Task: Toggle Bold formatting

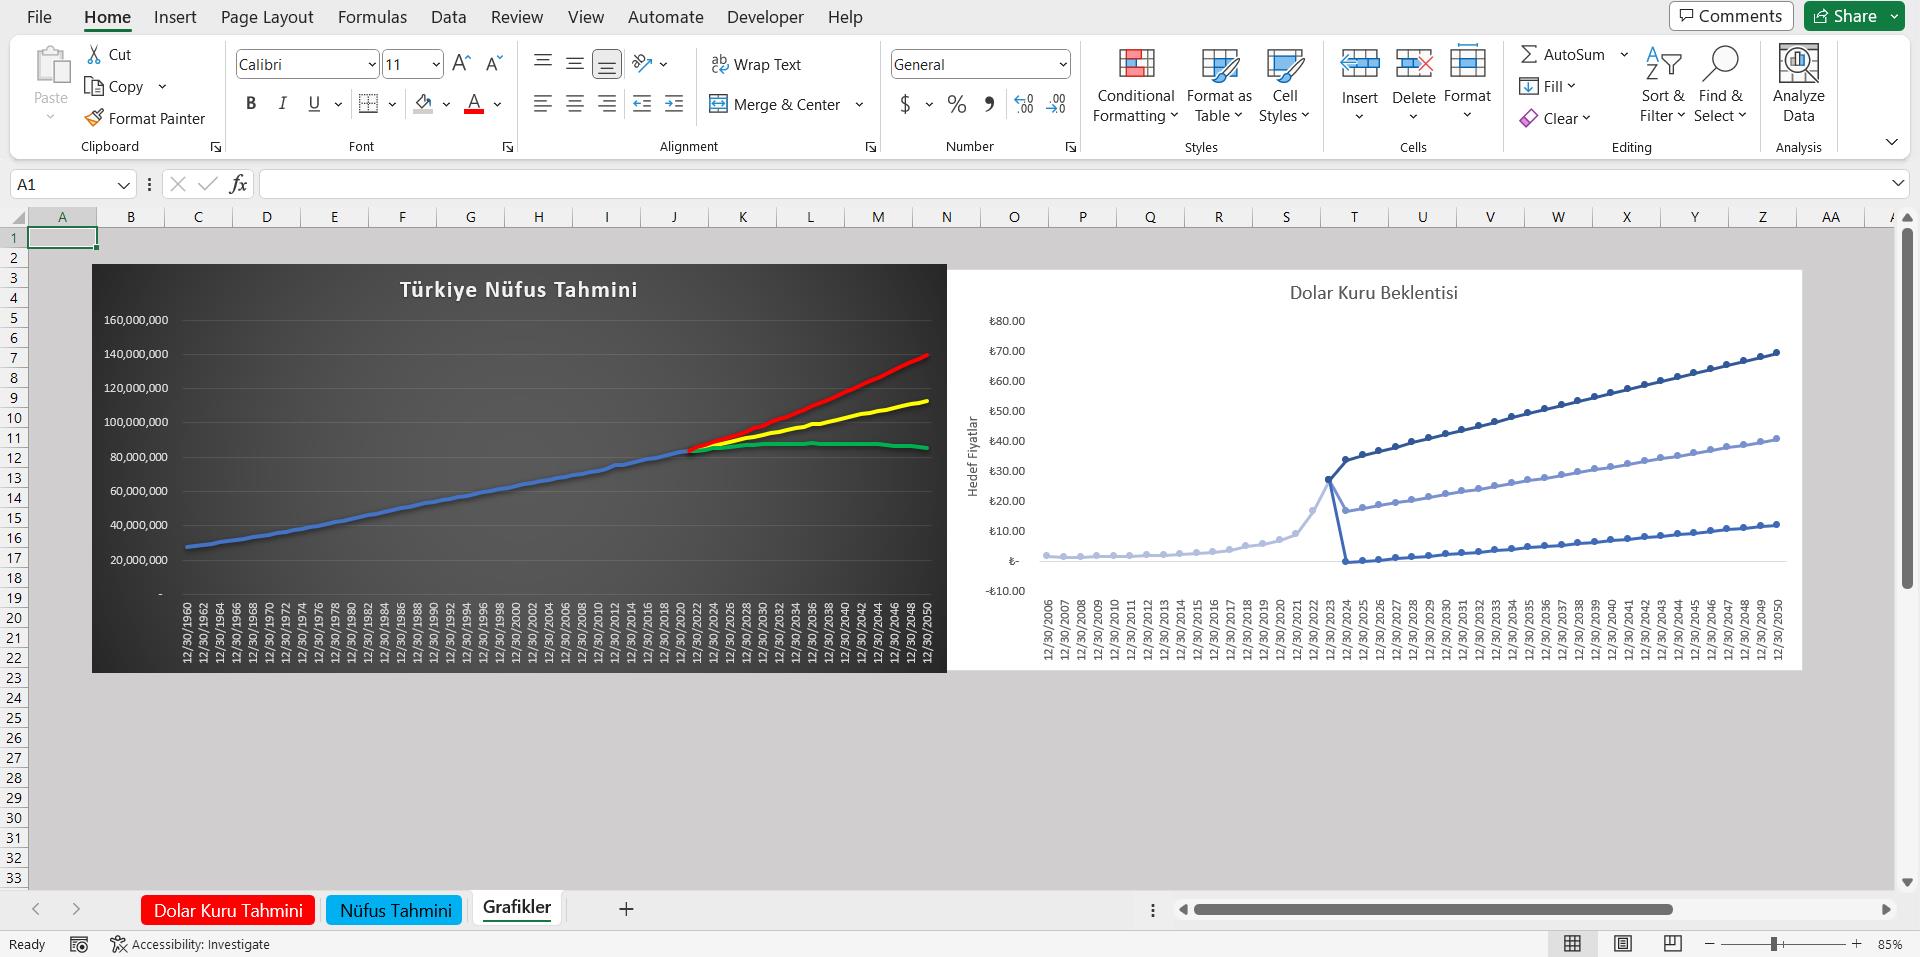Action: 251,104
